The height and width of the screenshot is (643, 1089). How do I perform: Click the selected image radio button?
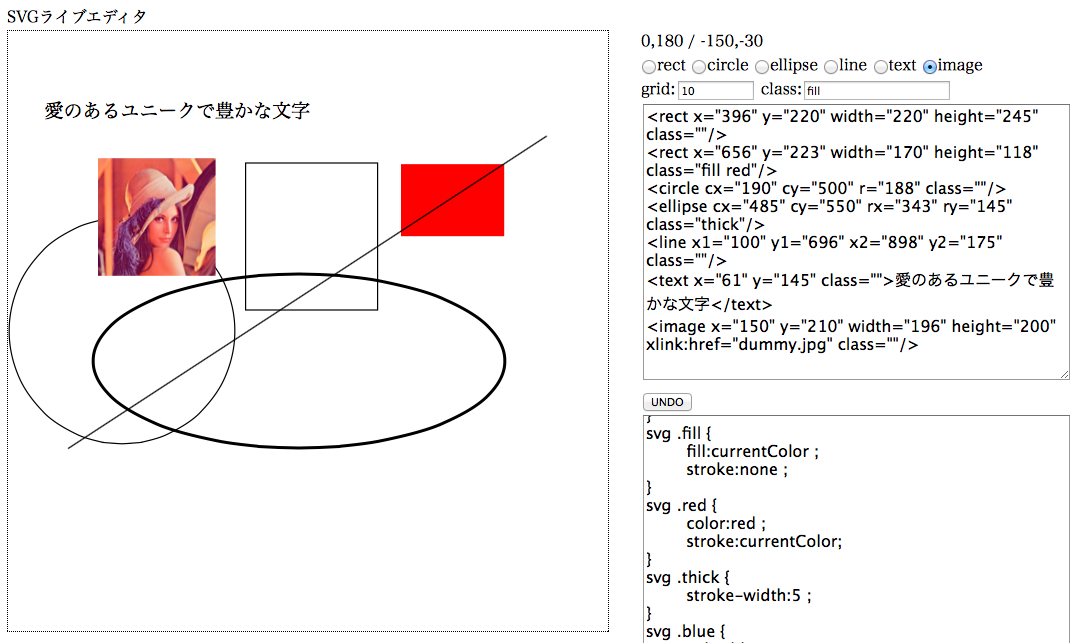point(930,67)
